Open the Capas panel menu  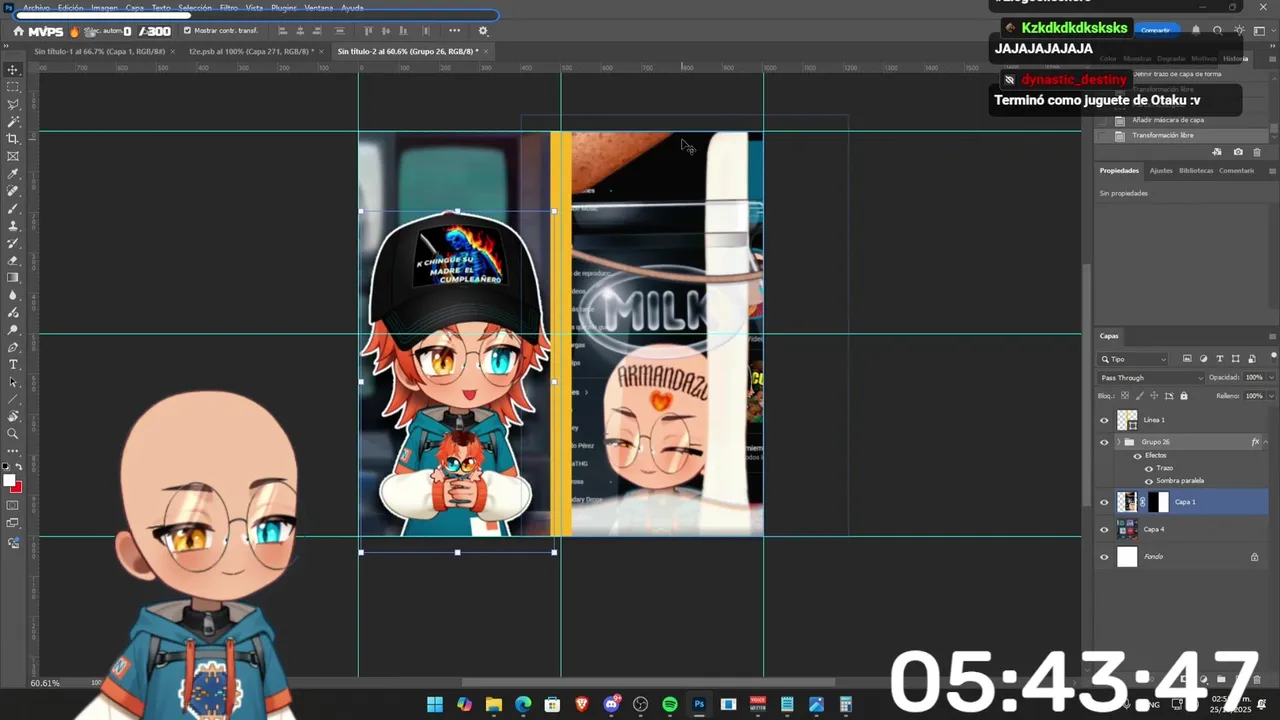[x=1272, y=336]
